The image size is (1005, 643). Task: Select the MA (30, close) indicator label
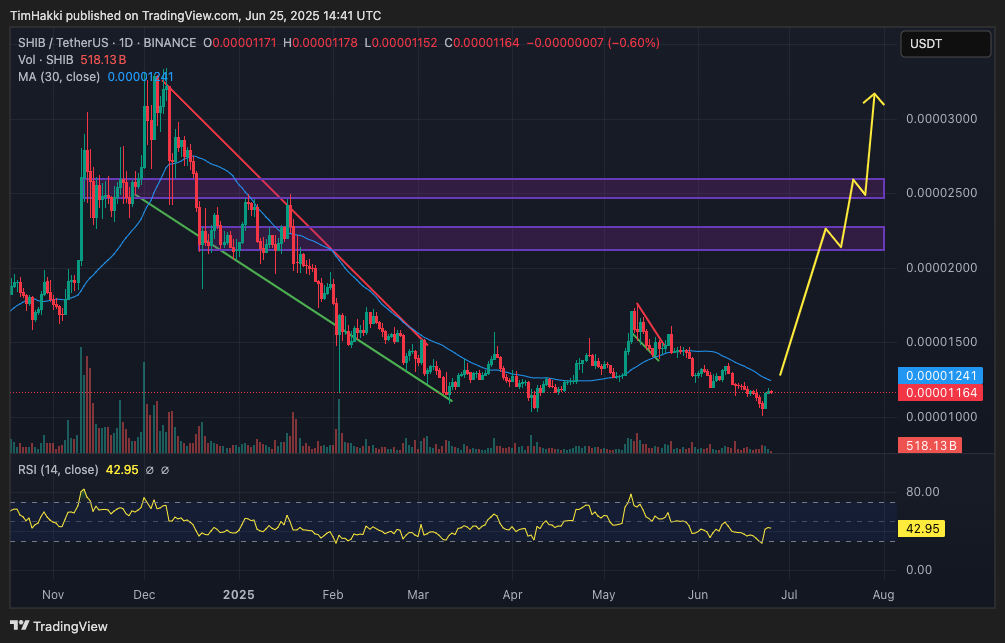(59, 76)
